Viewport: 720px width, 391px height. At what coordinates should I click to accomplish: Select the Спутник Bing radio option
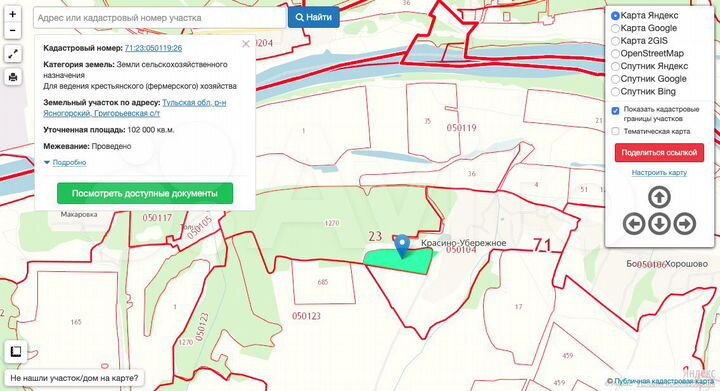coord(615,92)
